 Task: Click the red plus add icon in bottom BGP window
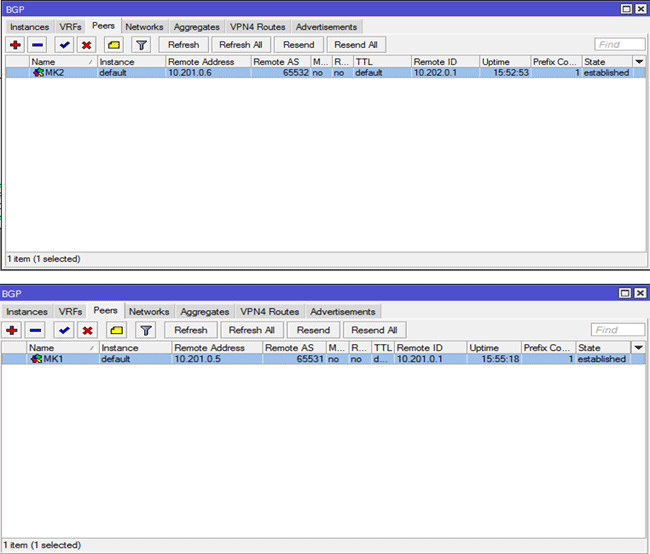(x=14, y=330)
